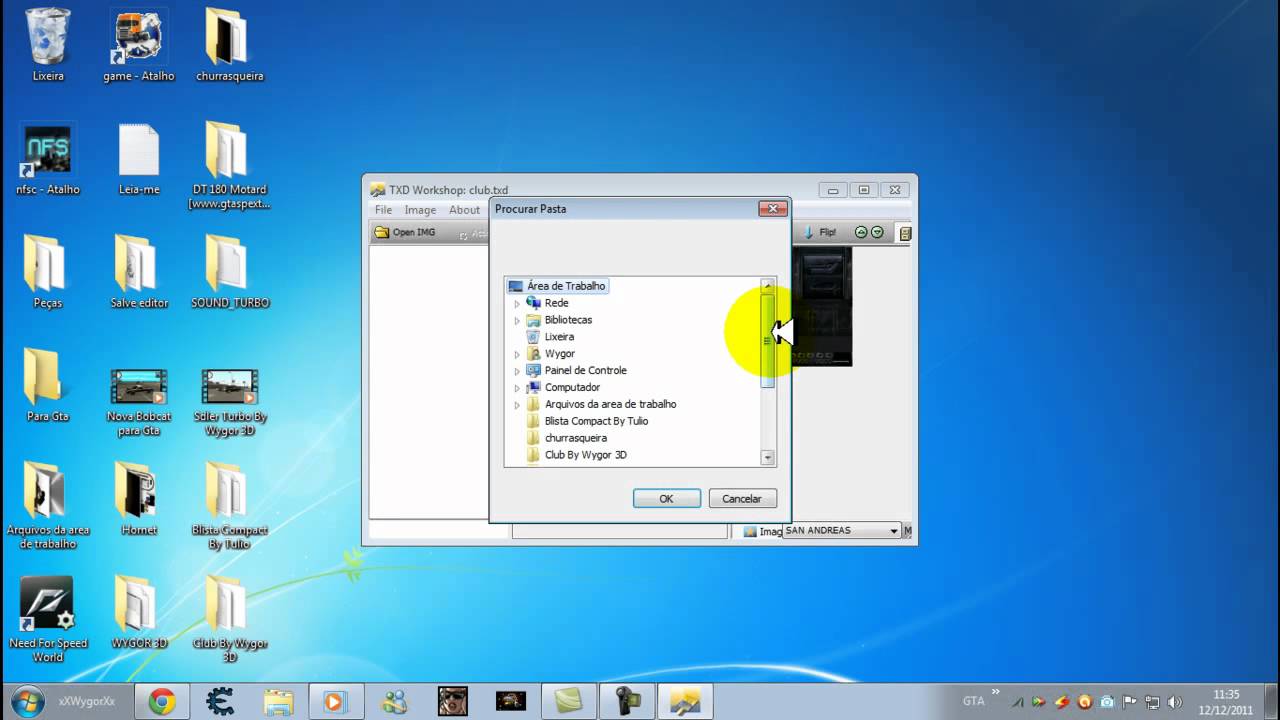Open Windows Media Player from the taskbar
This screenshot has height=720, width=1280.
point(336,701)
